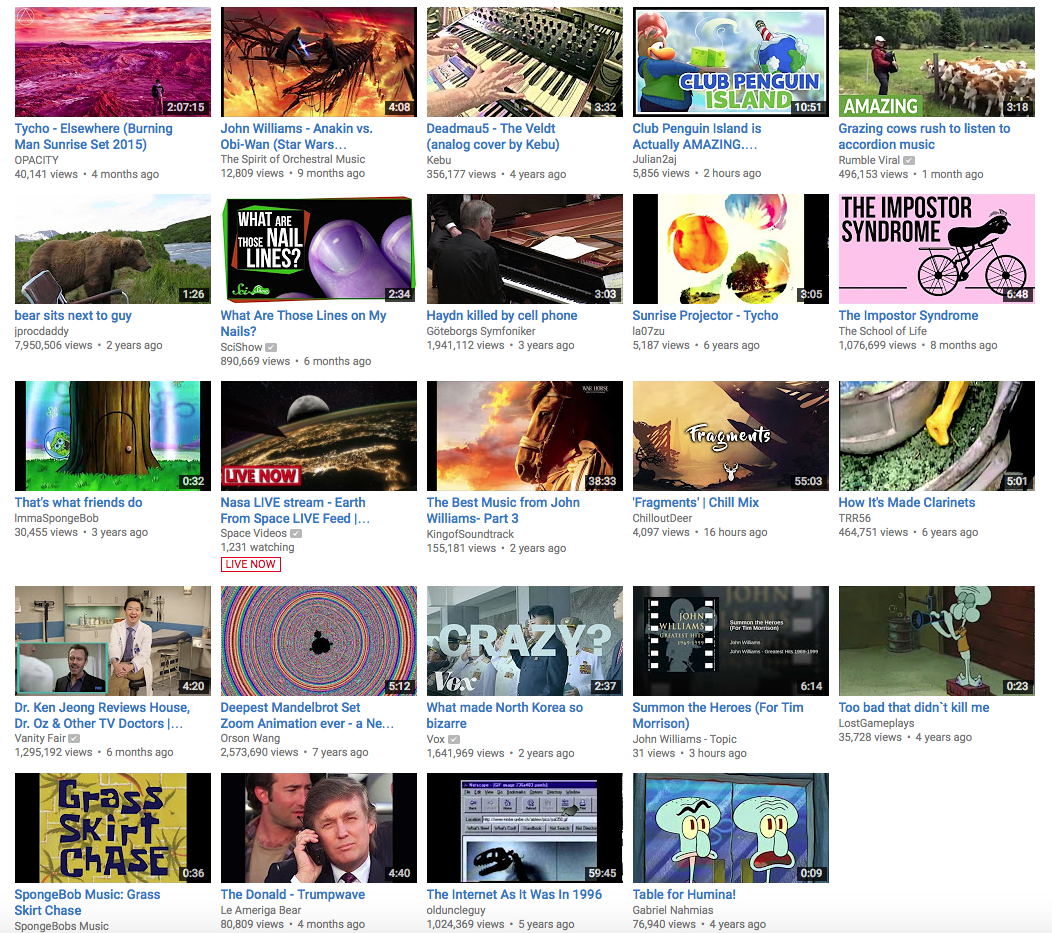Click verified badge next to SciShow

[x=271, y=347]
